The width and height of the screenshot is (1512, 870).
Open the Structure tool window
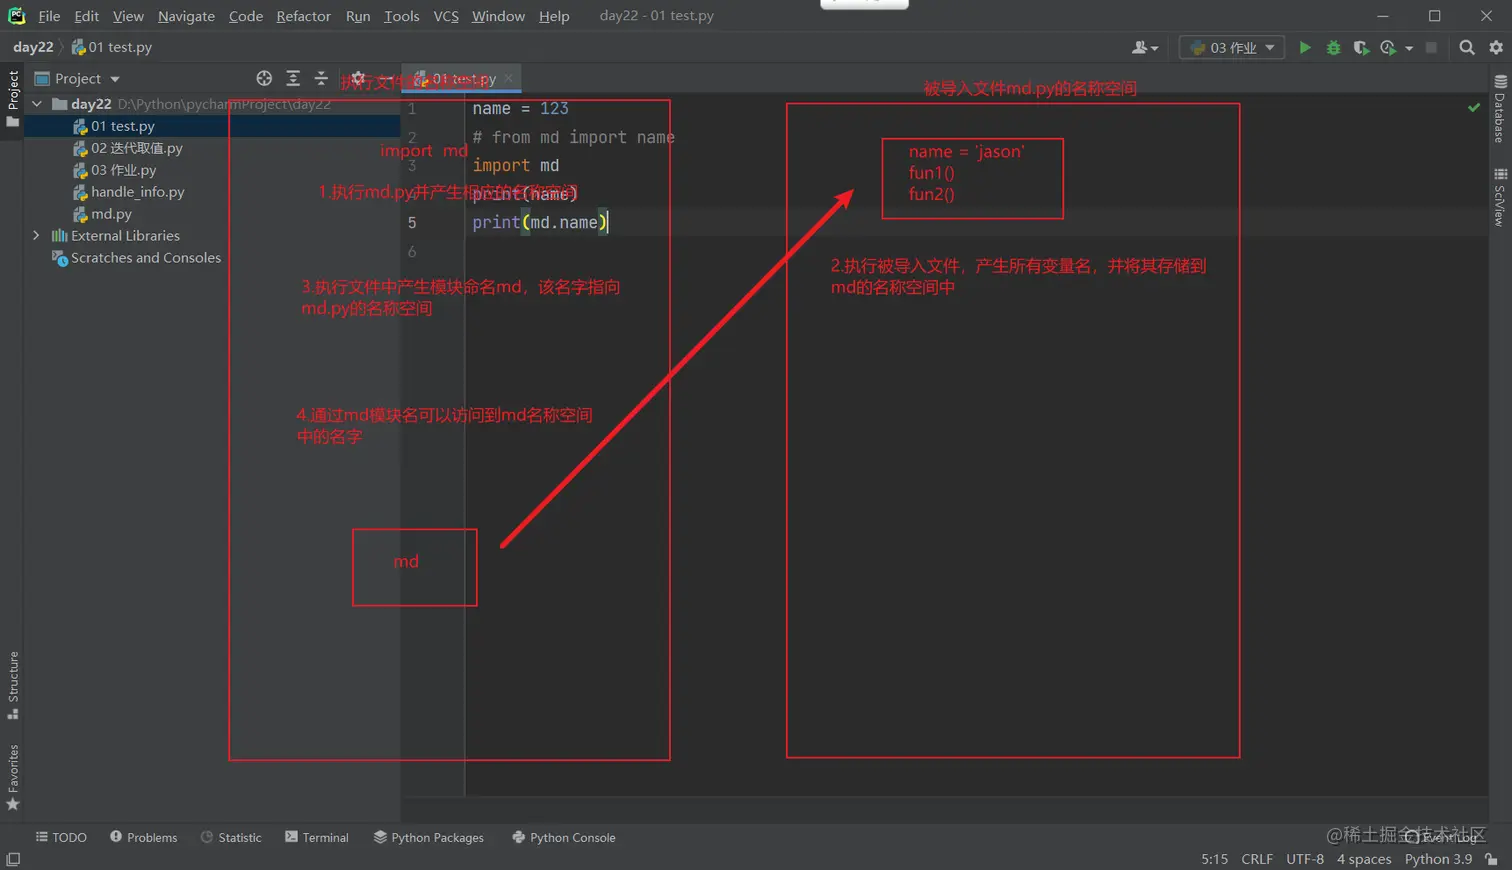pyautogui.click(x=13, y=685)
